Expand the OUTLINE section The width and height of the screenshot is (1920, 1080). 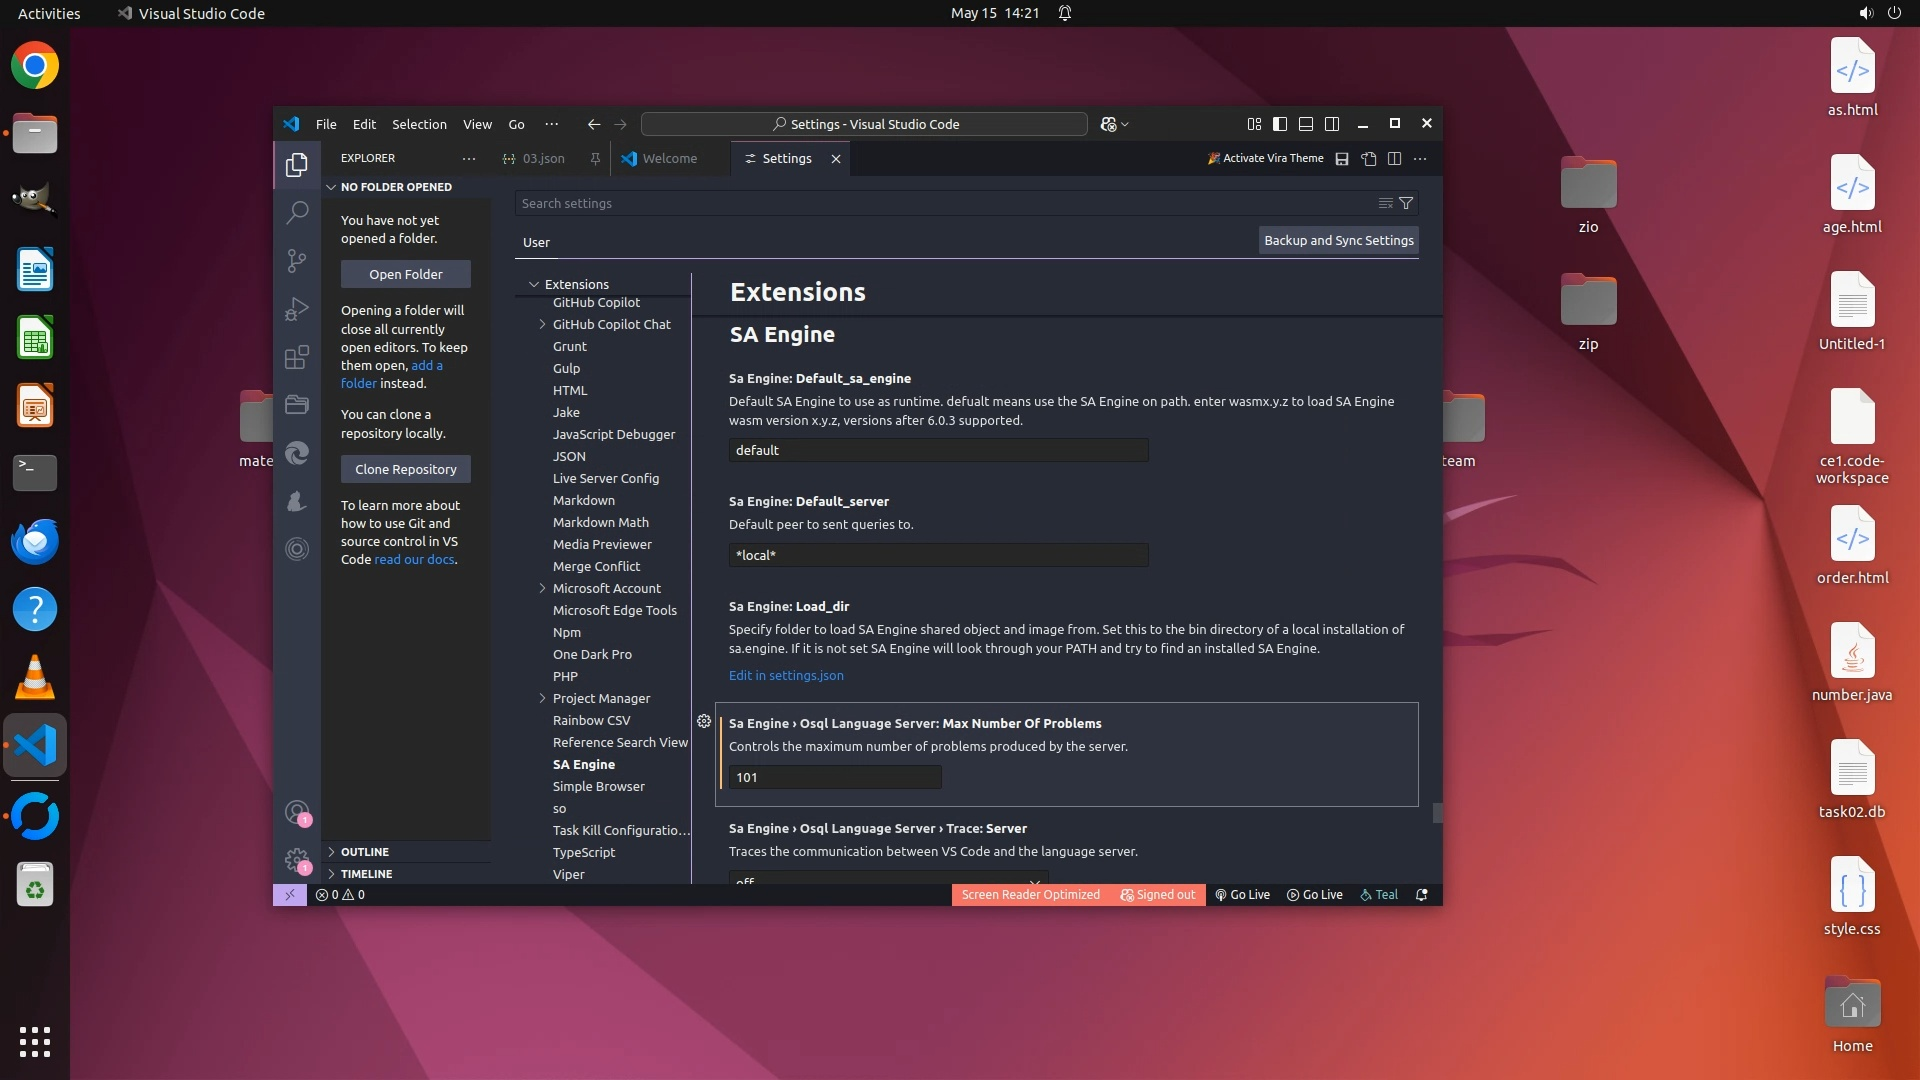[365, 852]
